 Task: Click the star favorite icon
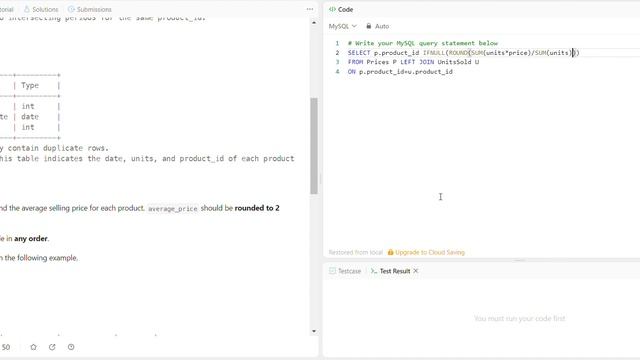33,347
